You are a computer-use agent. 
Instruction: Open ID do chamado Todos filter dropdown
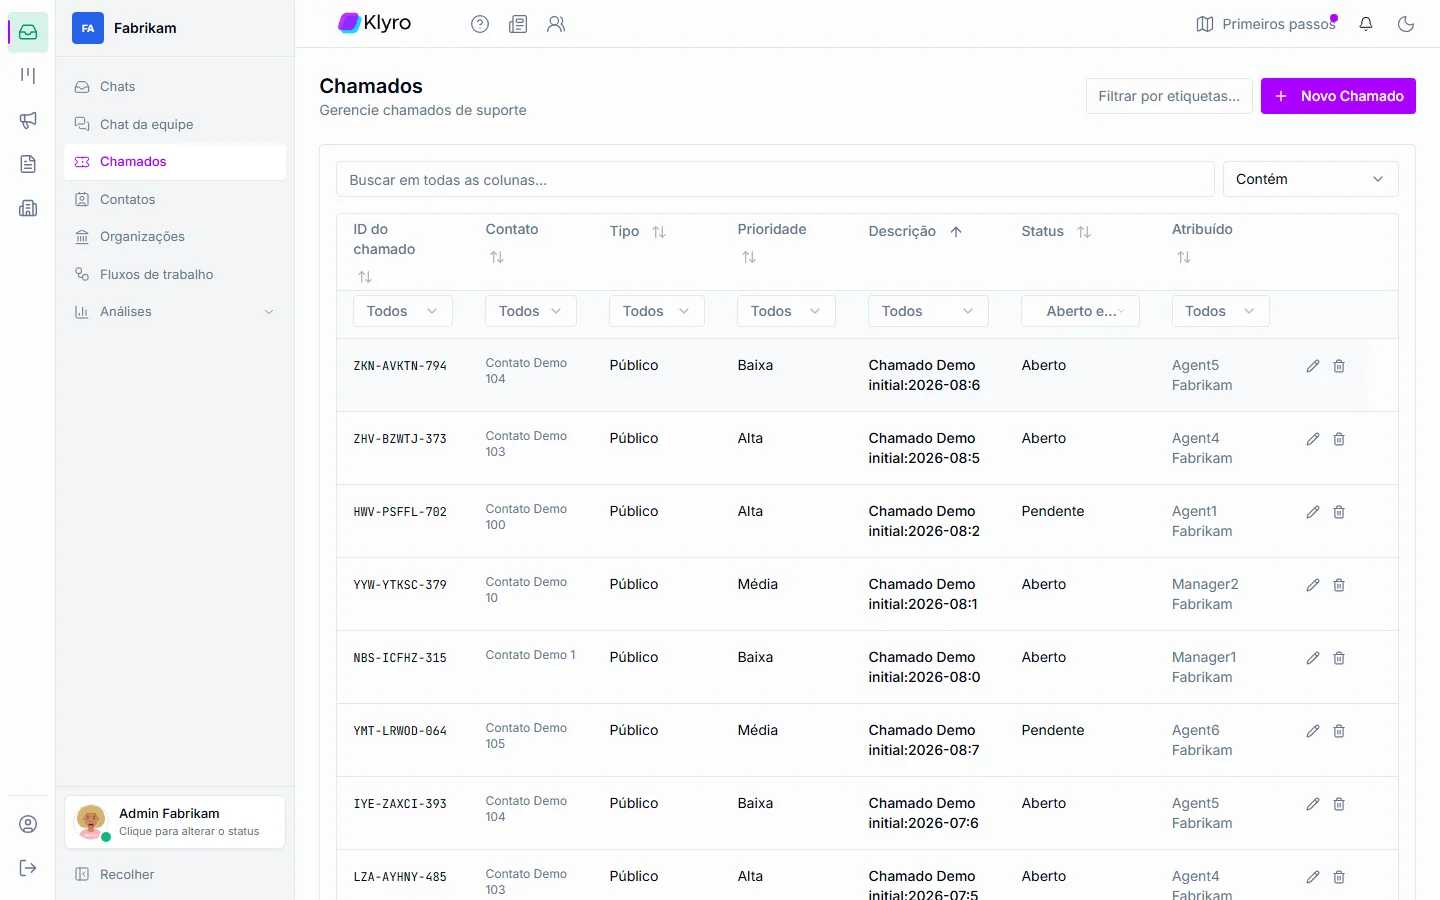coord(402,311)
